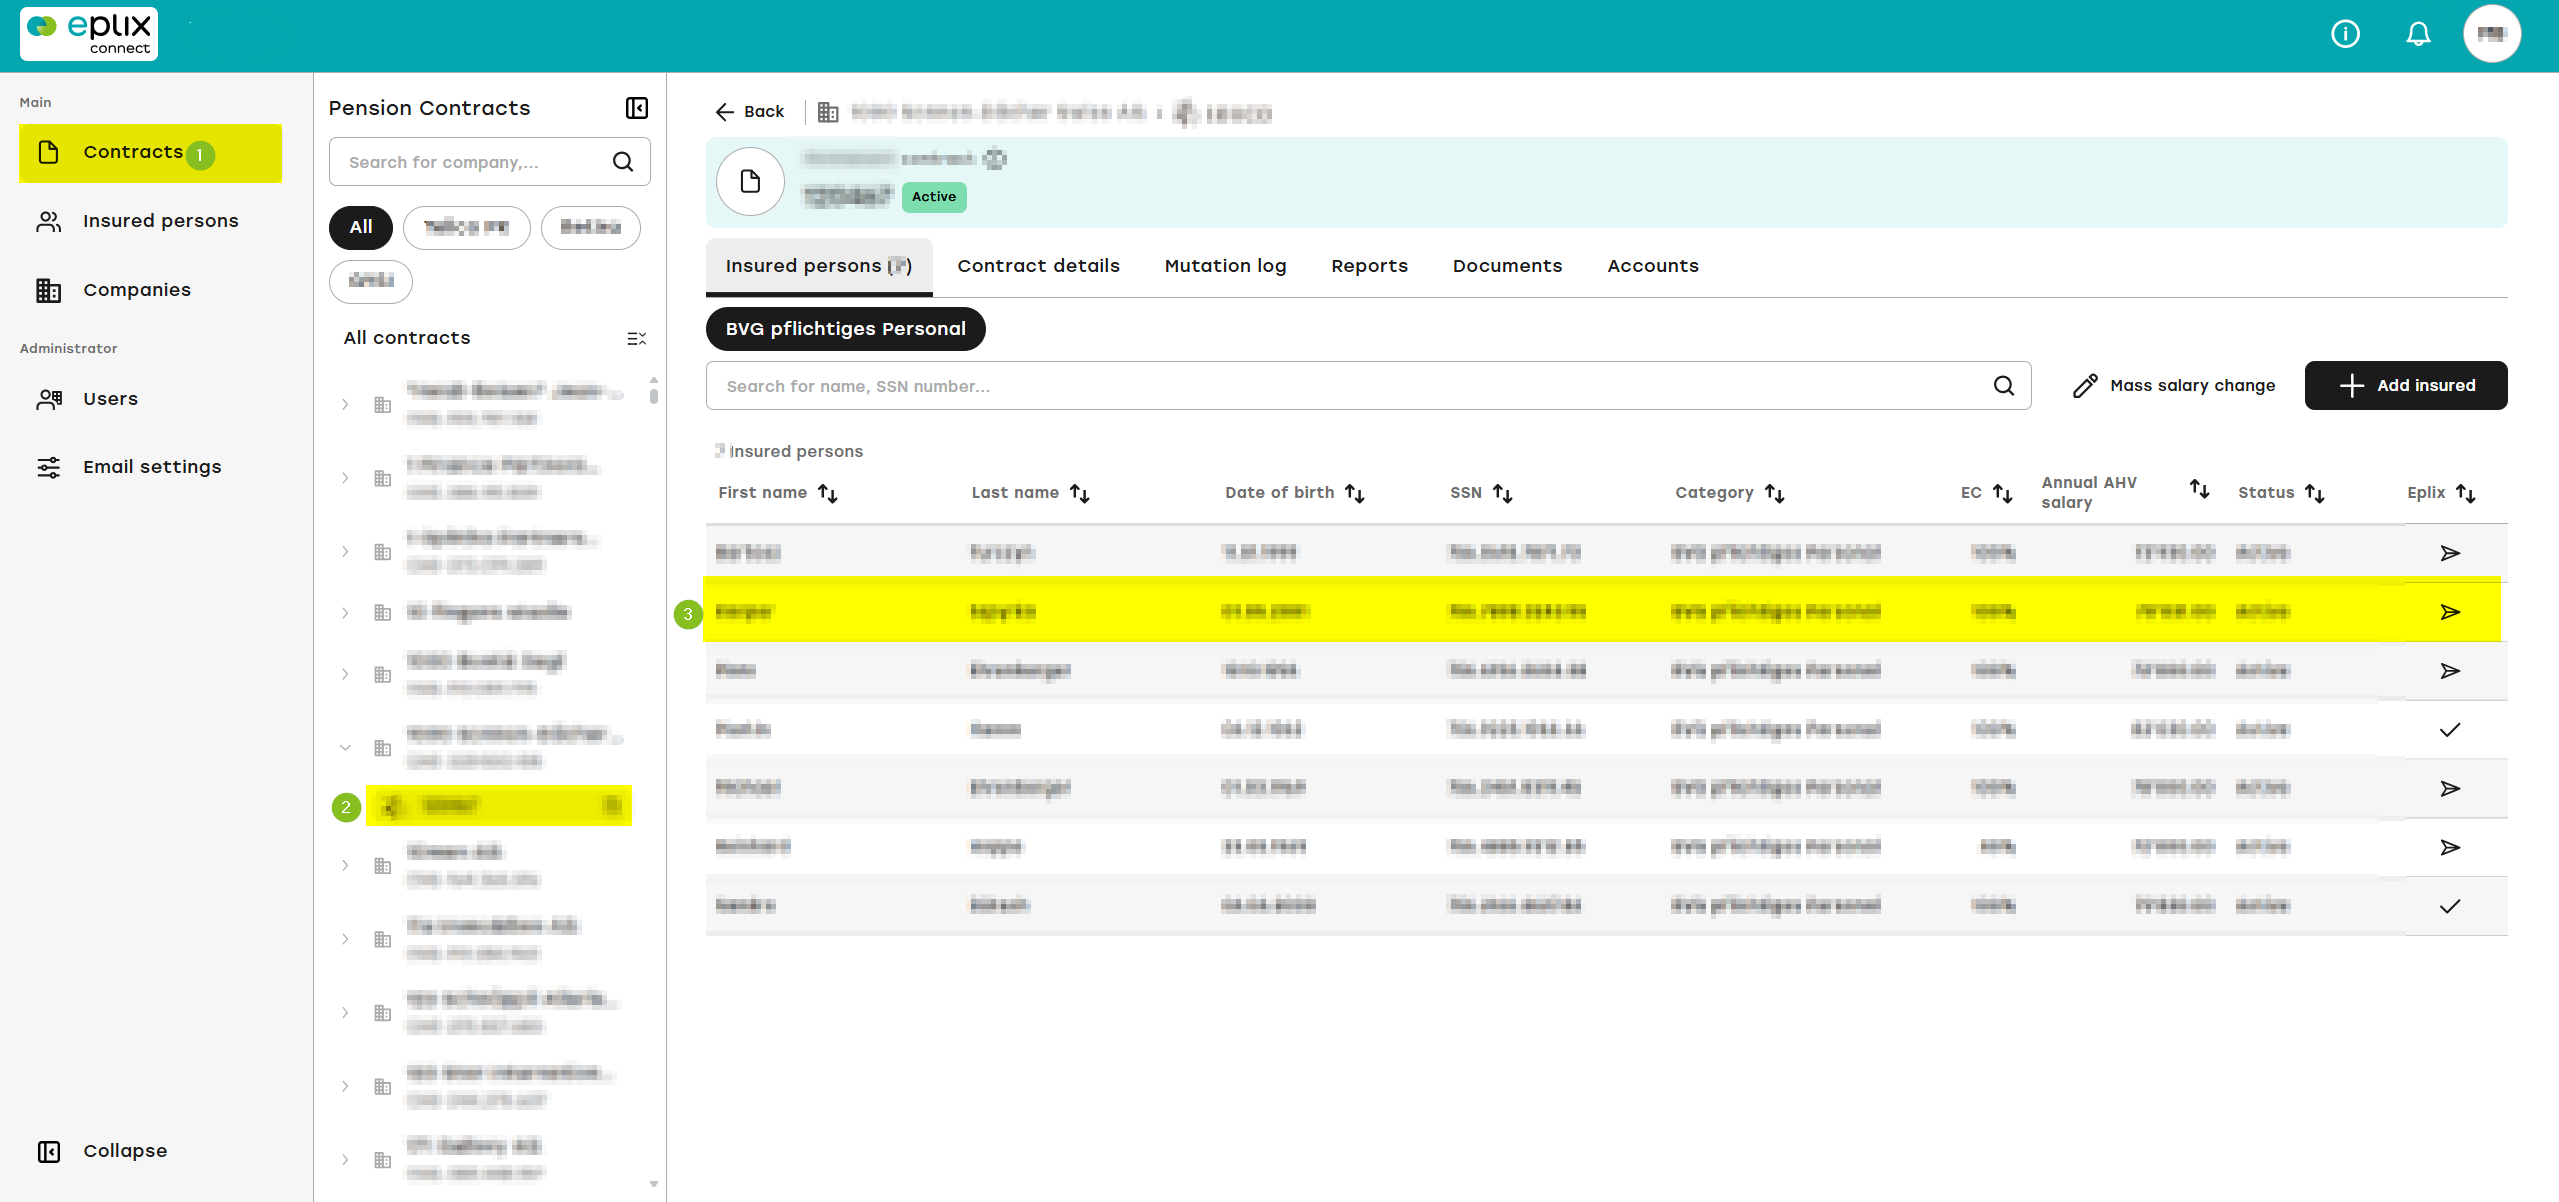Click the breadcrumb building icon beside Back
This screenshot has height=1202, width=2559.
click(x=828, y=112)
